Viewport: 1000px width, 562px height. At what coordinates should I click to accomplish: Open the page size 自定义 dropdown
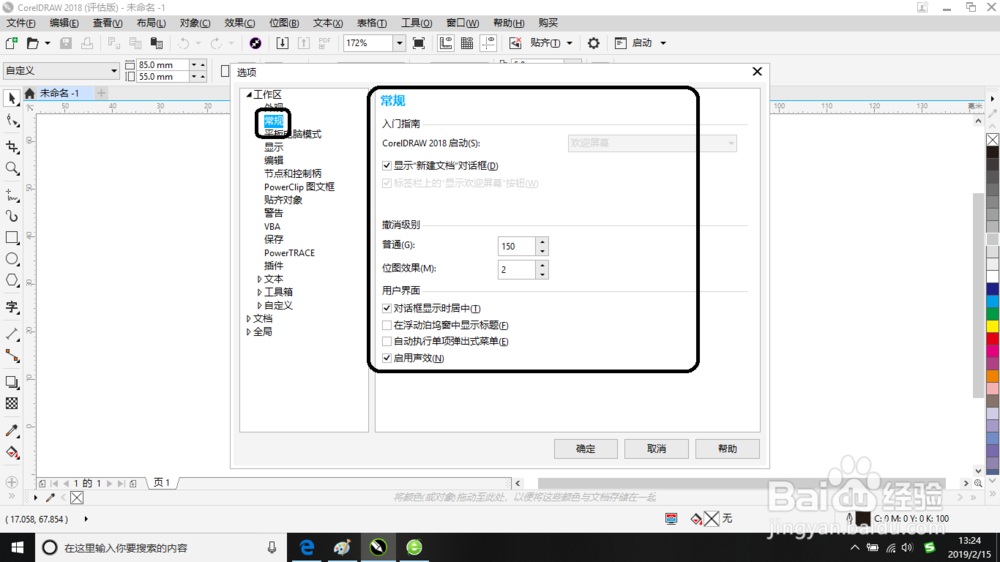[x=114, y=70]
